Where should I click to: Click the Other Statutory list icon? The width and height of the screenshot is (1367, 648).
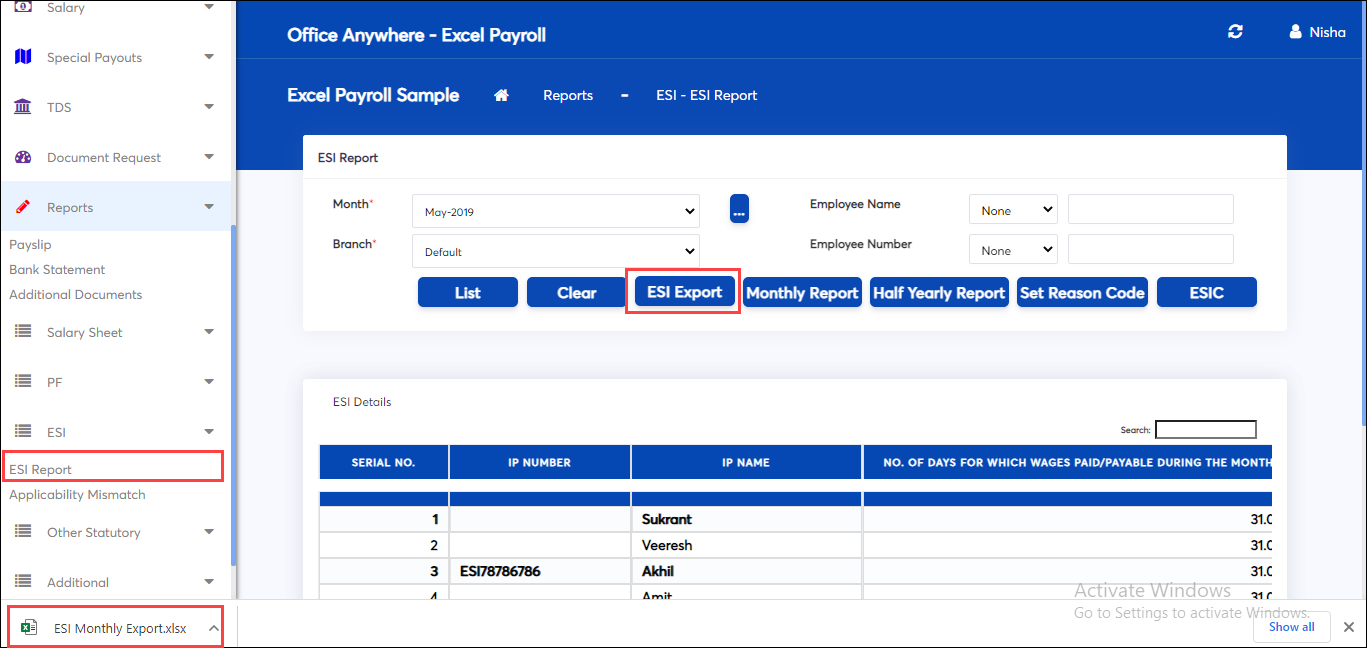[23, 532]
